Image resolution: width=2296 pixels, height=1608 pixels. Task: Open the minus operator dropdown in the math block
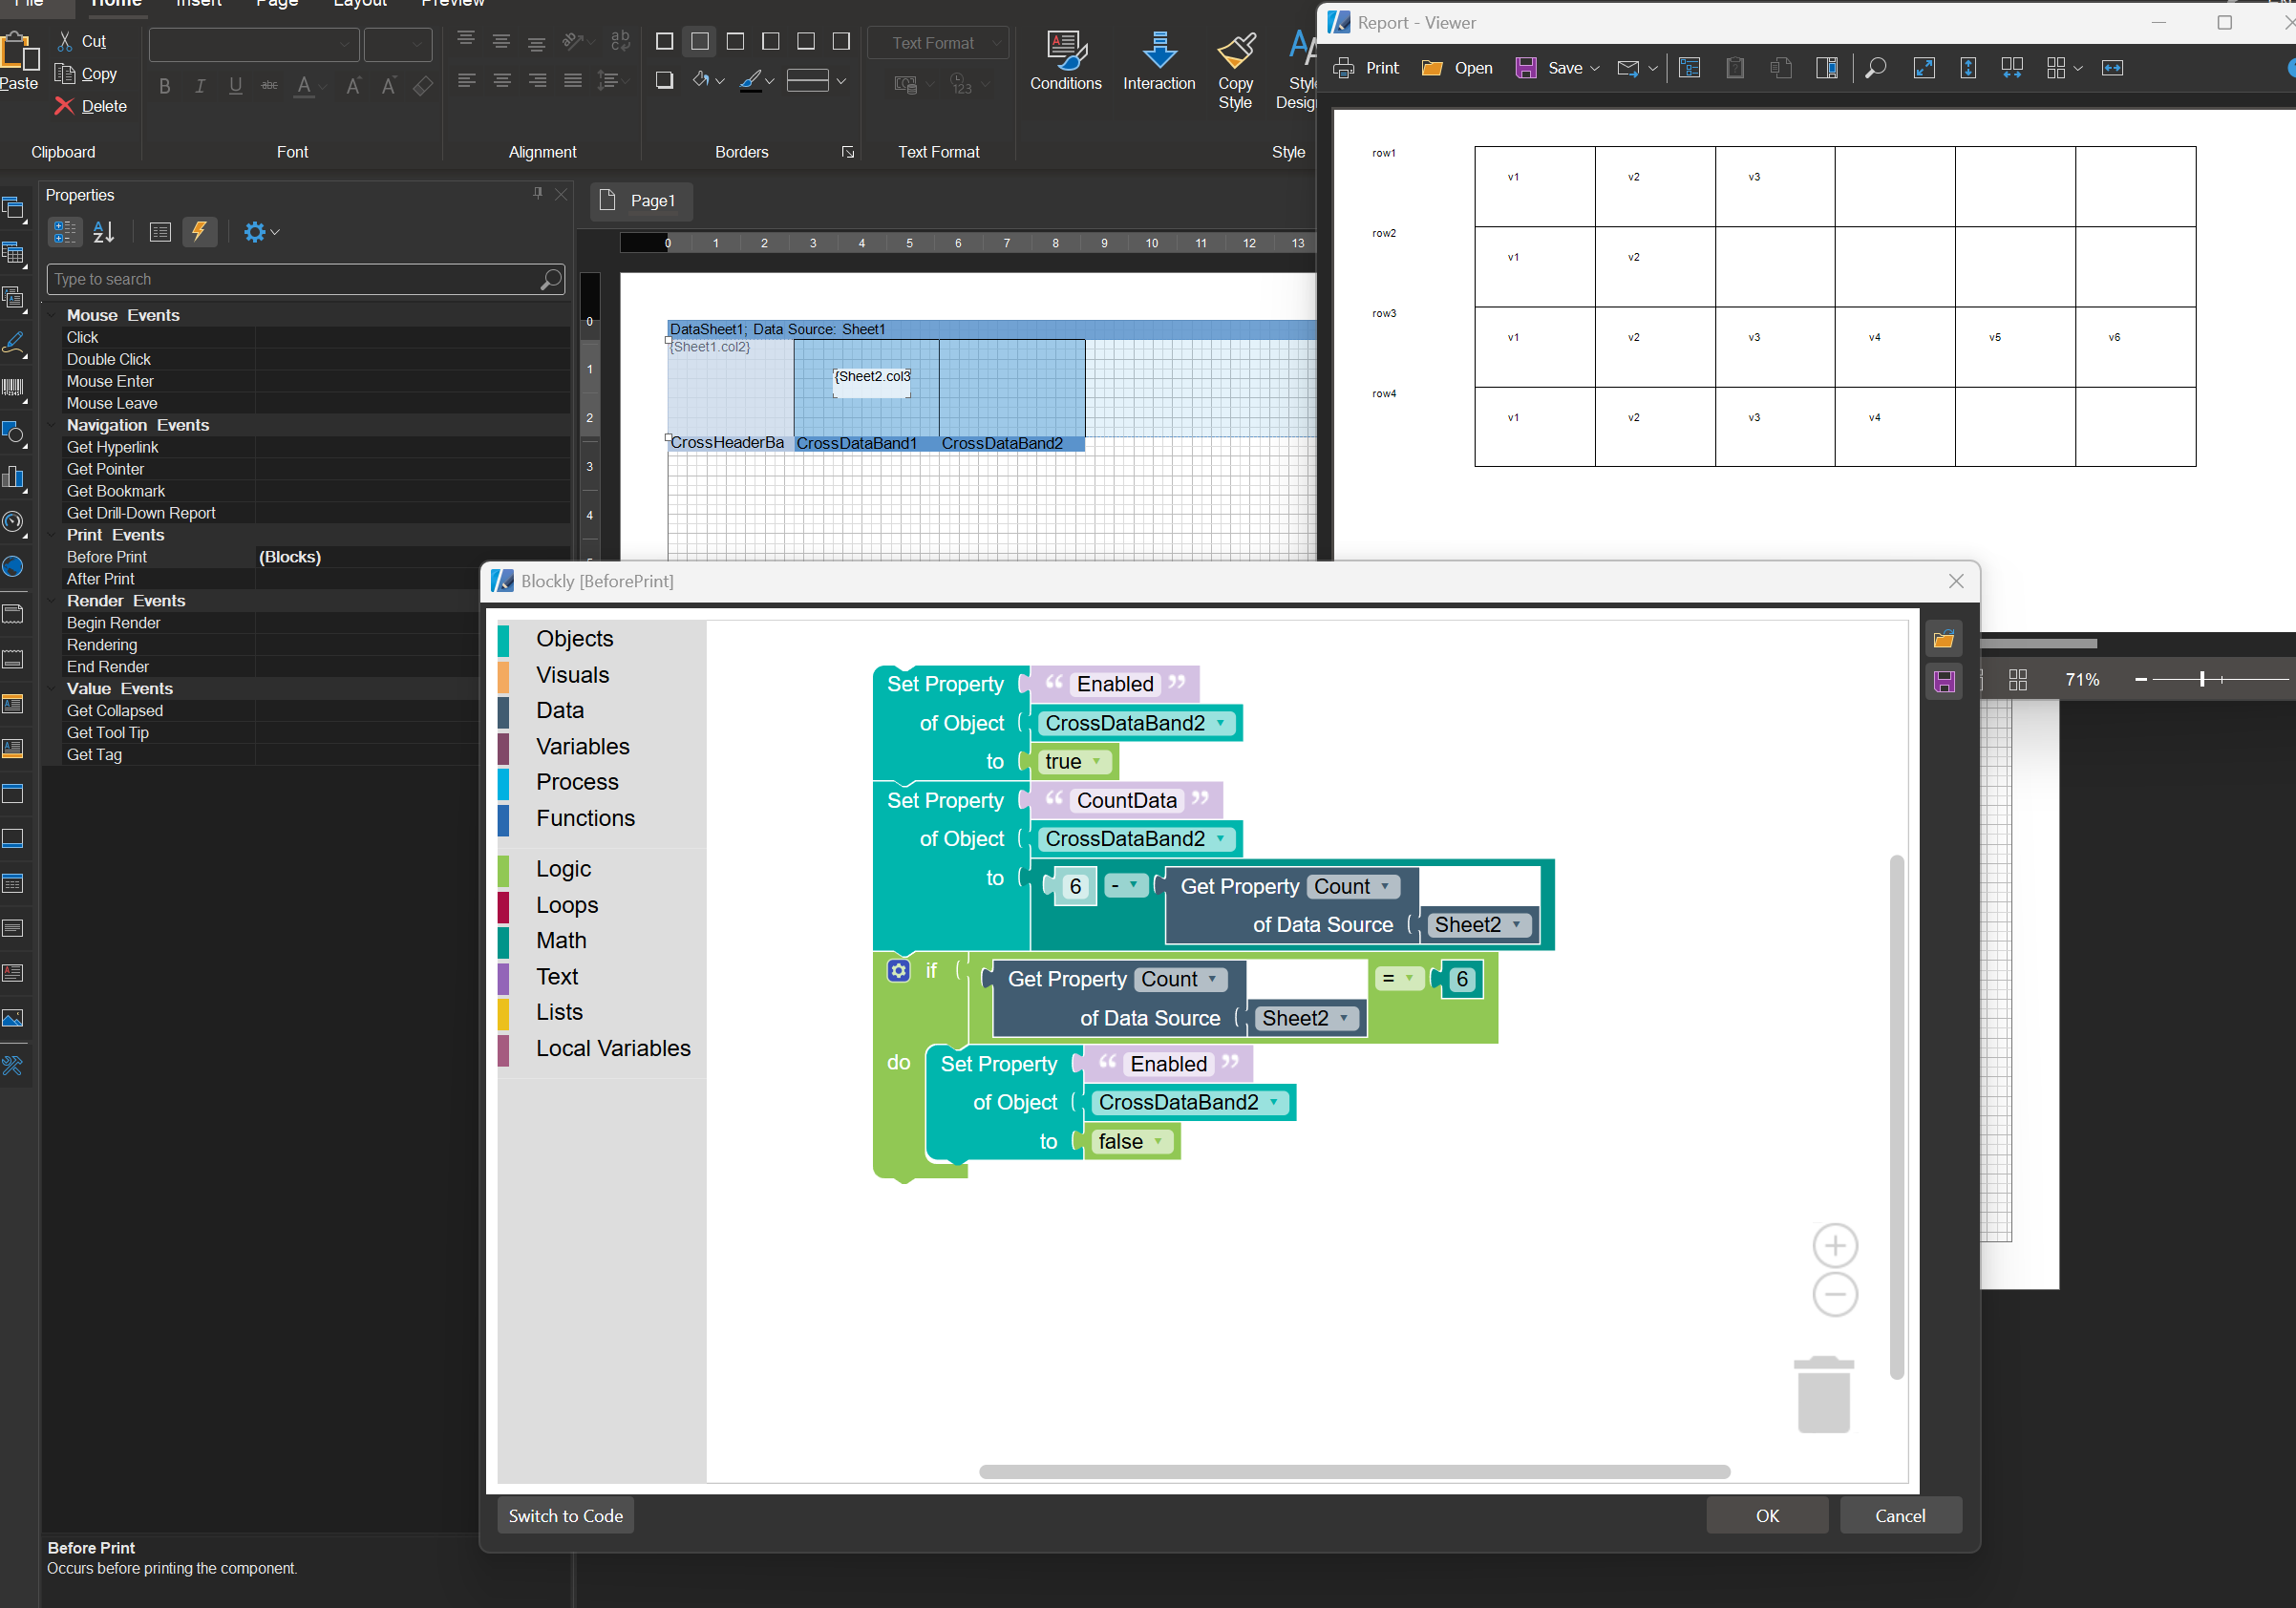[x=1125, y=886]
